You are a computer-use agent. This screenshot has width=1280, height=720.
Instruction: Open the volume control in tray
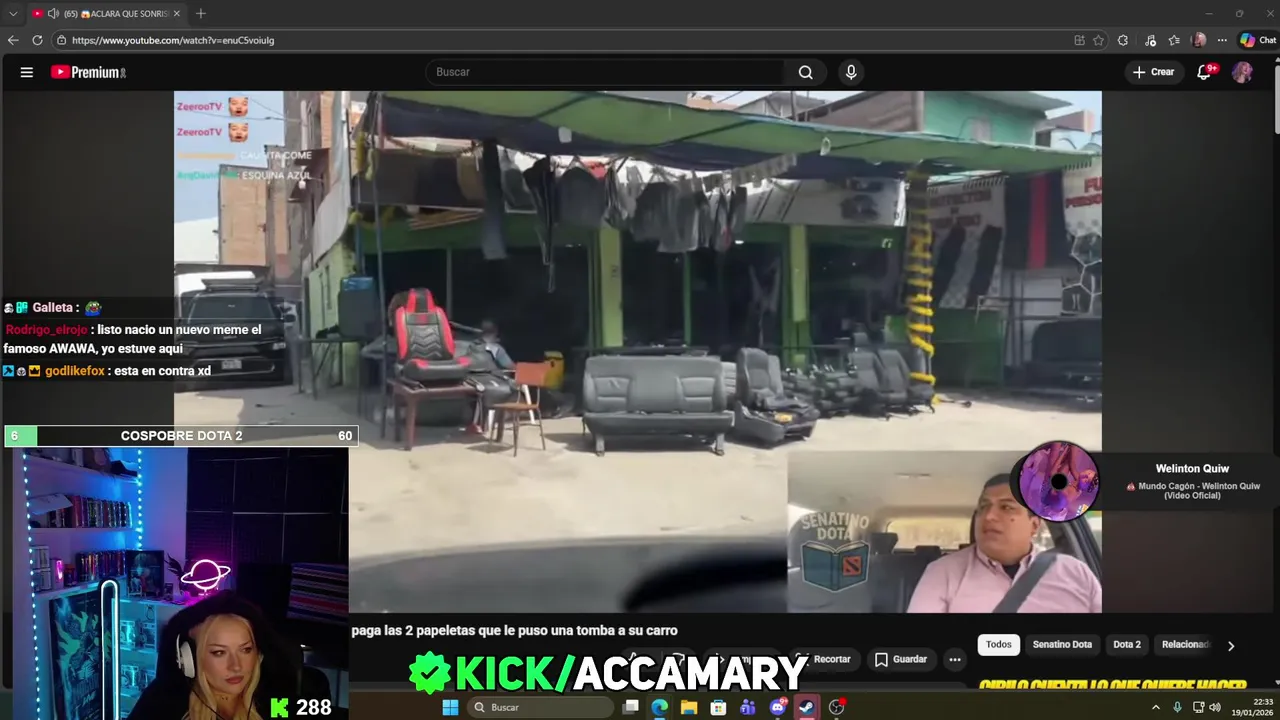[1215, 707]
